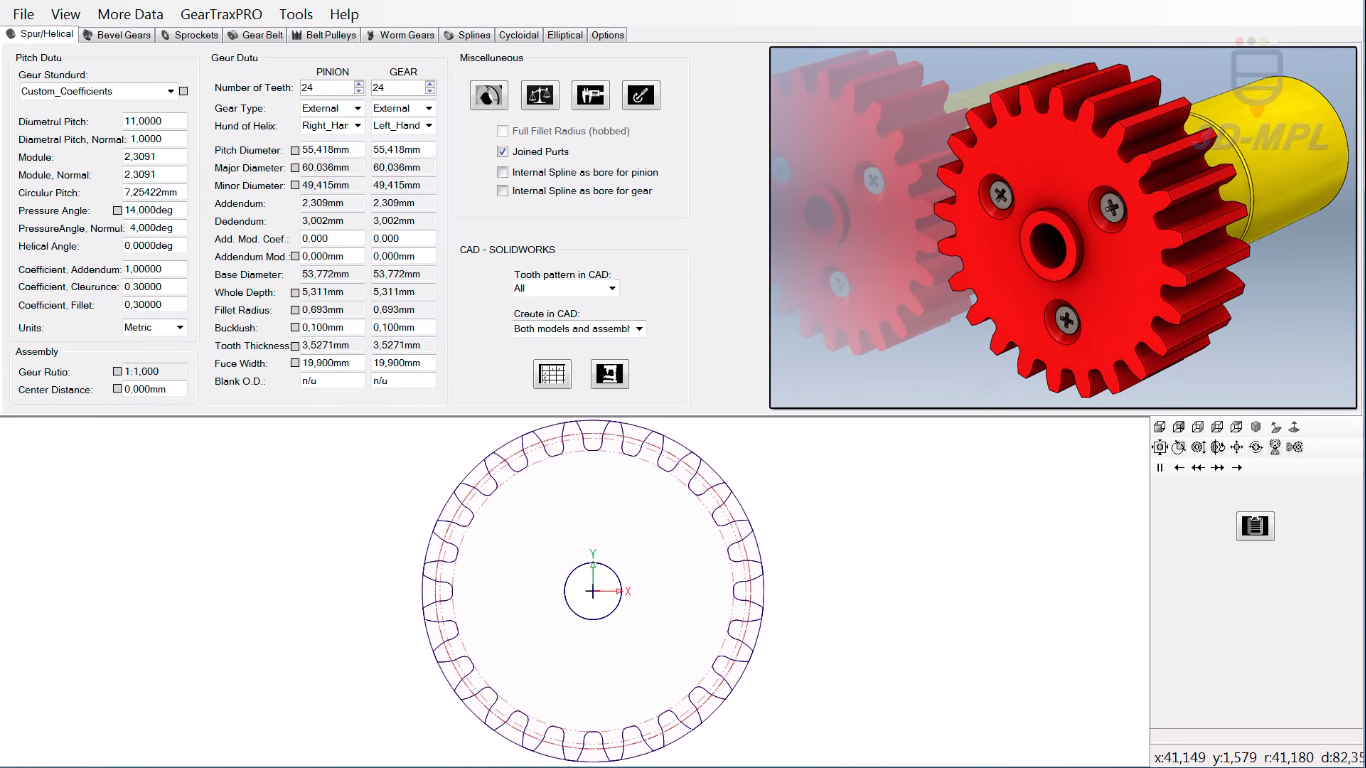Click the clipboard icon button in right panel
The width and height of the screenshot is (1366, 768).
click(x=1255, y=525)
